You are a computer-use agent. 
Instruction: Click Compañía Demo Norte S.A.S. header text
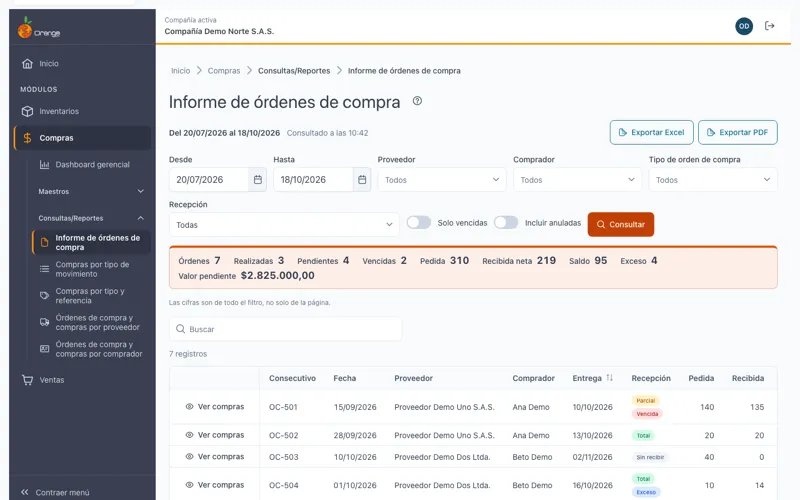tap(219, 31)
